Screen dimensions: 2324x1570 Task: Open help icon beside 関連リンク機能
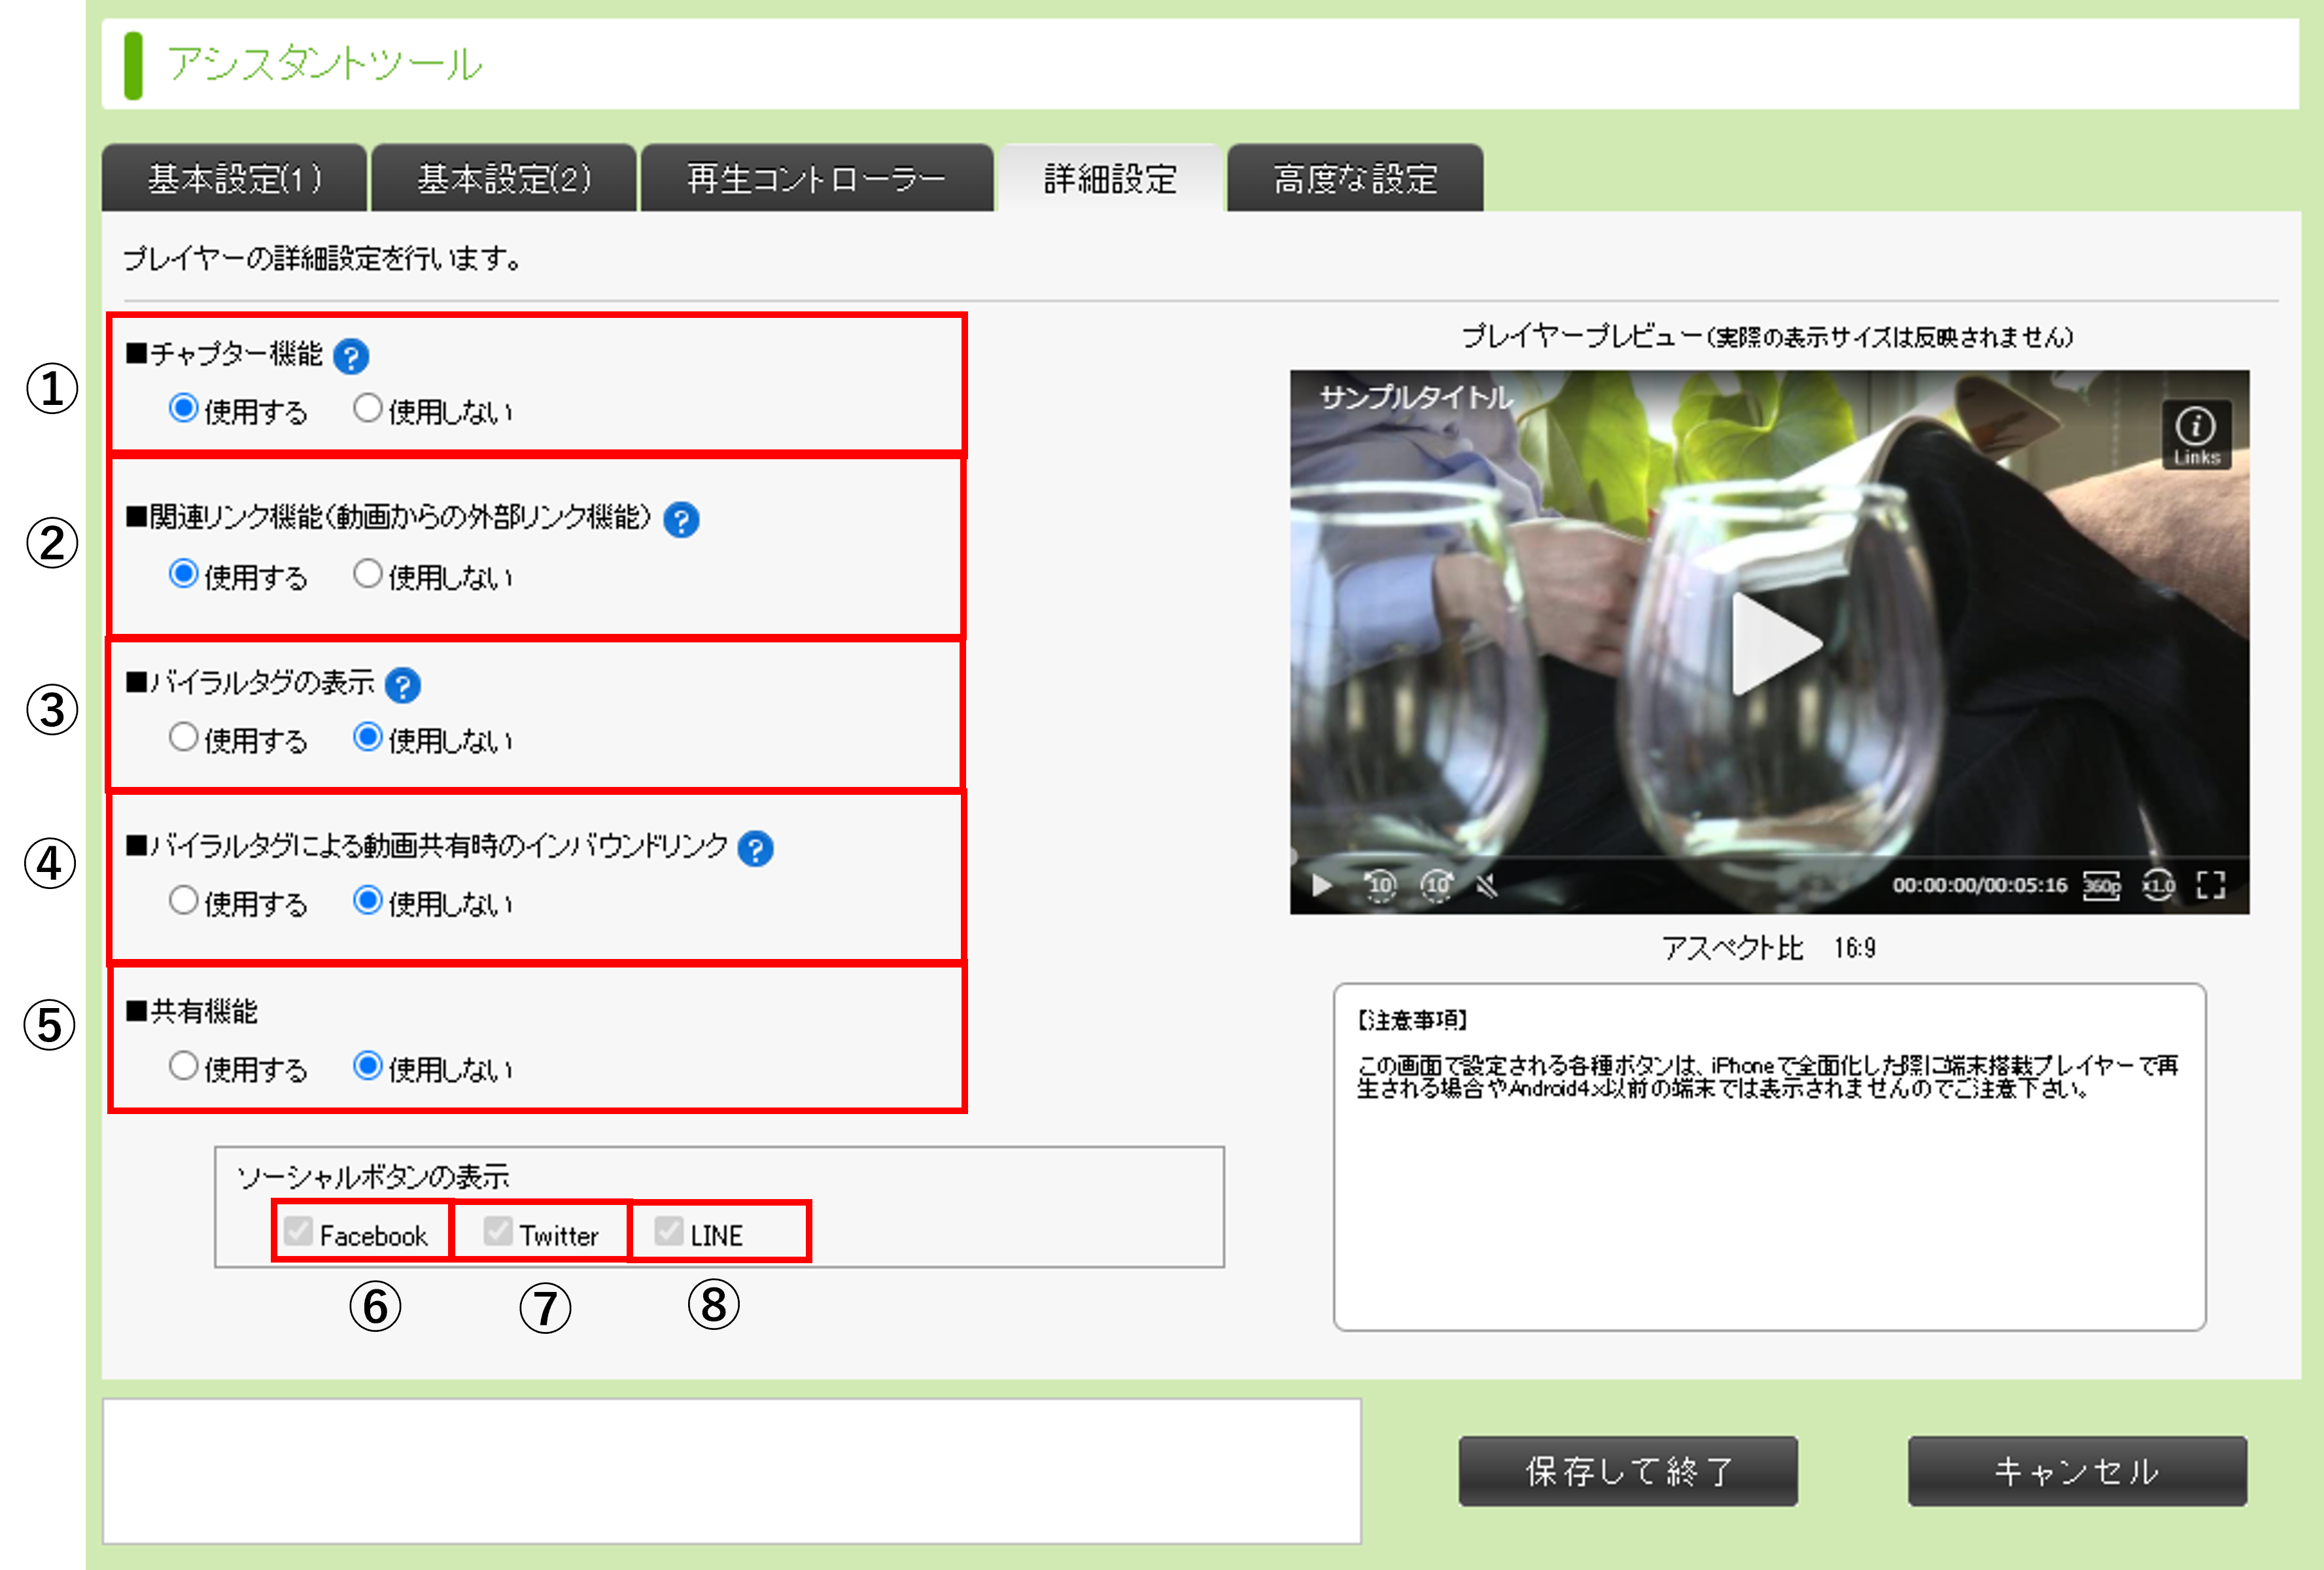tap(681, 520)
